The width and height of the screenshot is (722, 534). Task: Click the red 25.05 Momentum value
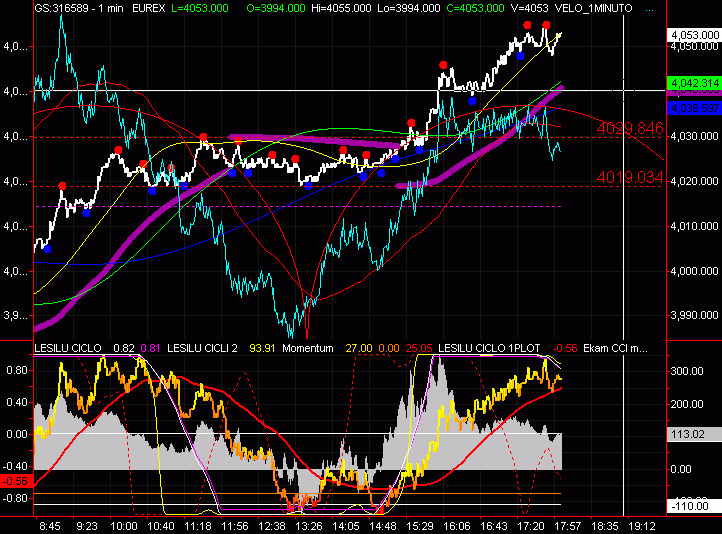[x=419, y=348]
